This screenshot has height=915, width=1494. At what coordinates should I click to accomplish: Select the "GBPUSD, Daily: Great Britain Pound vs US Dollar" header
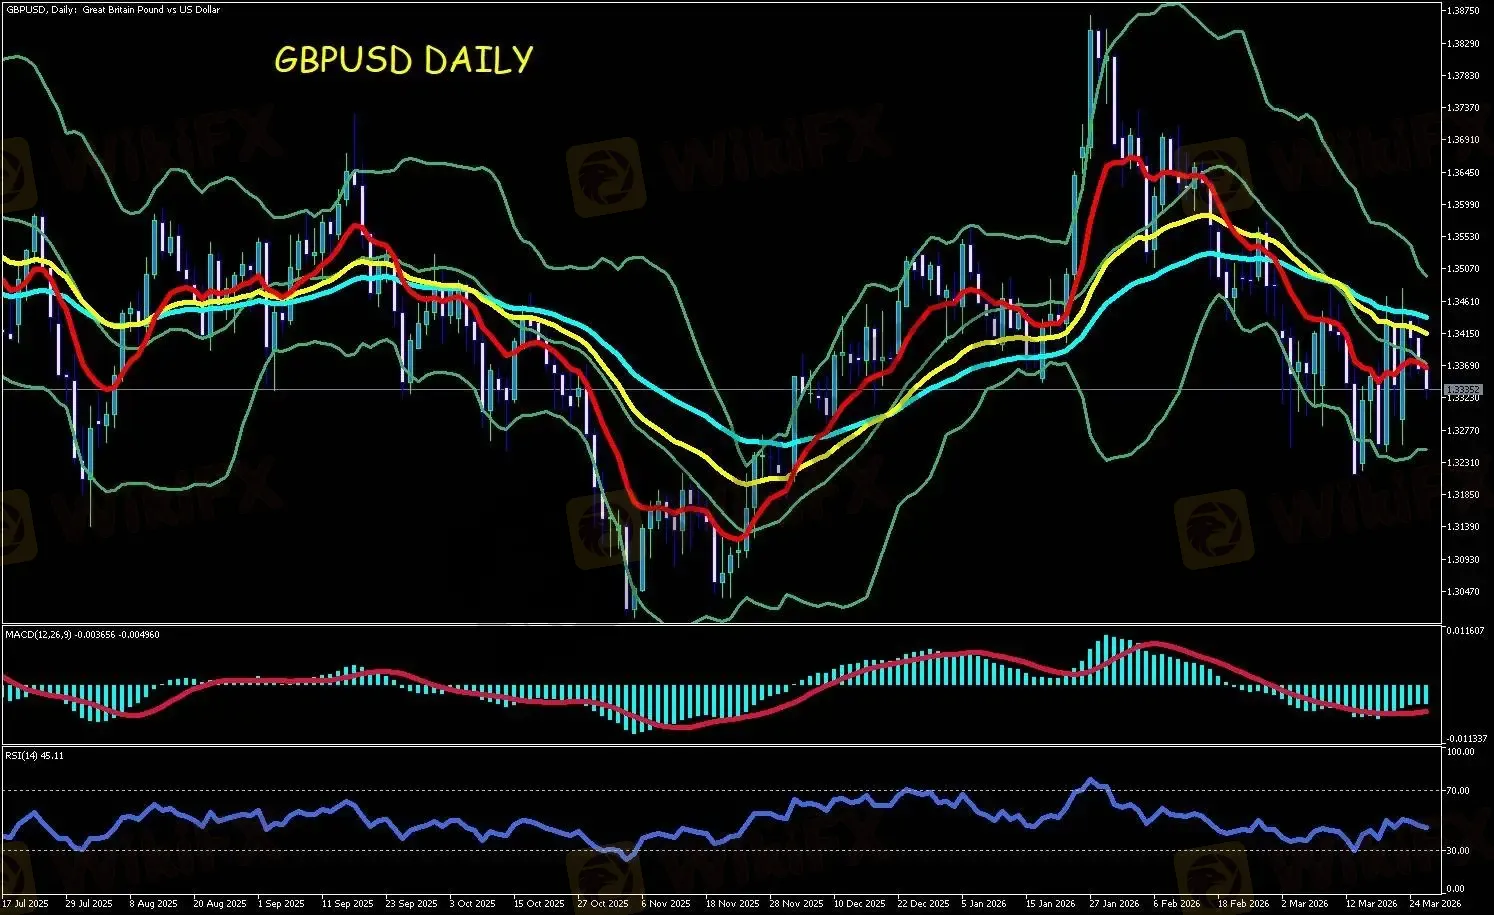113,10
